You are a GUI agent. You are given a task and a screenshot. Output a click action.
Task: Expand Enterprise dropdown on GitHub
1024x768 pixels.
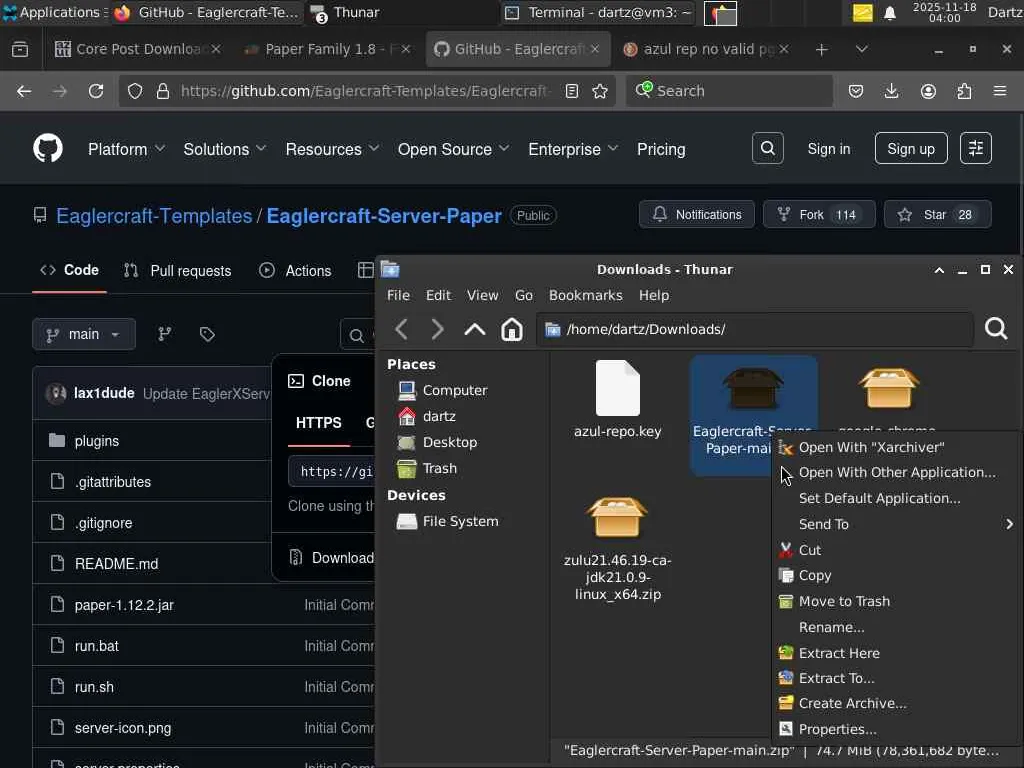573,149
